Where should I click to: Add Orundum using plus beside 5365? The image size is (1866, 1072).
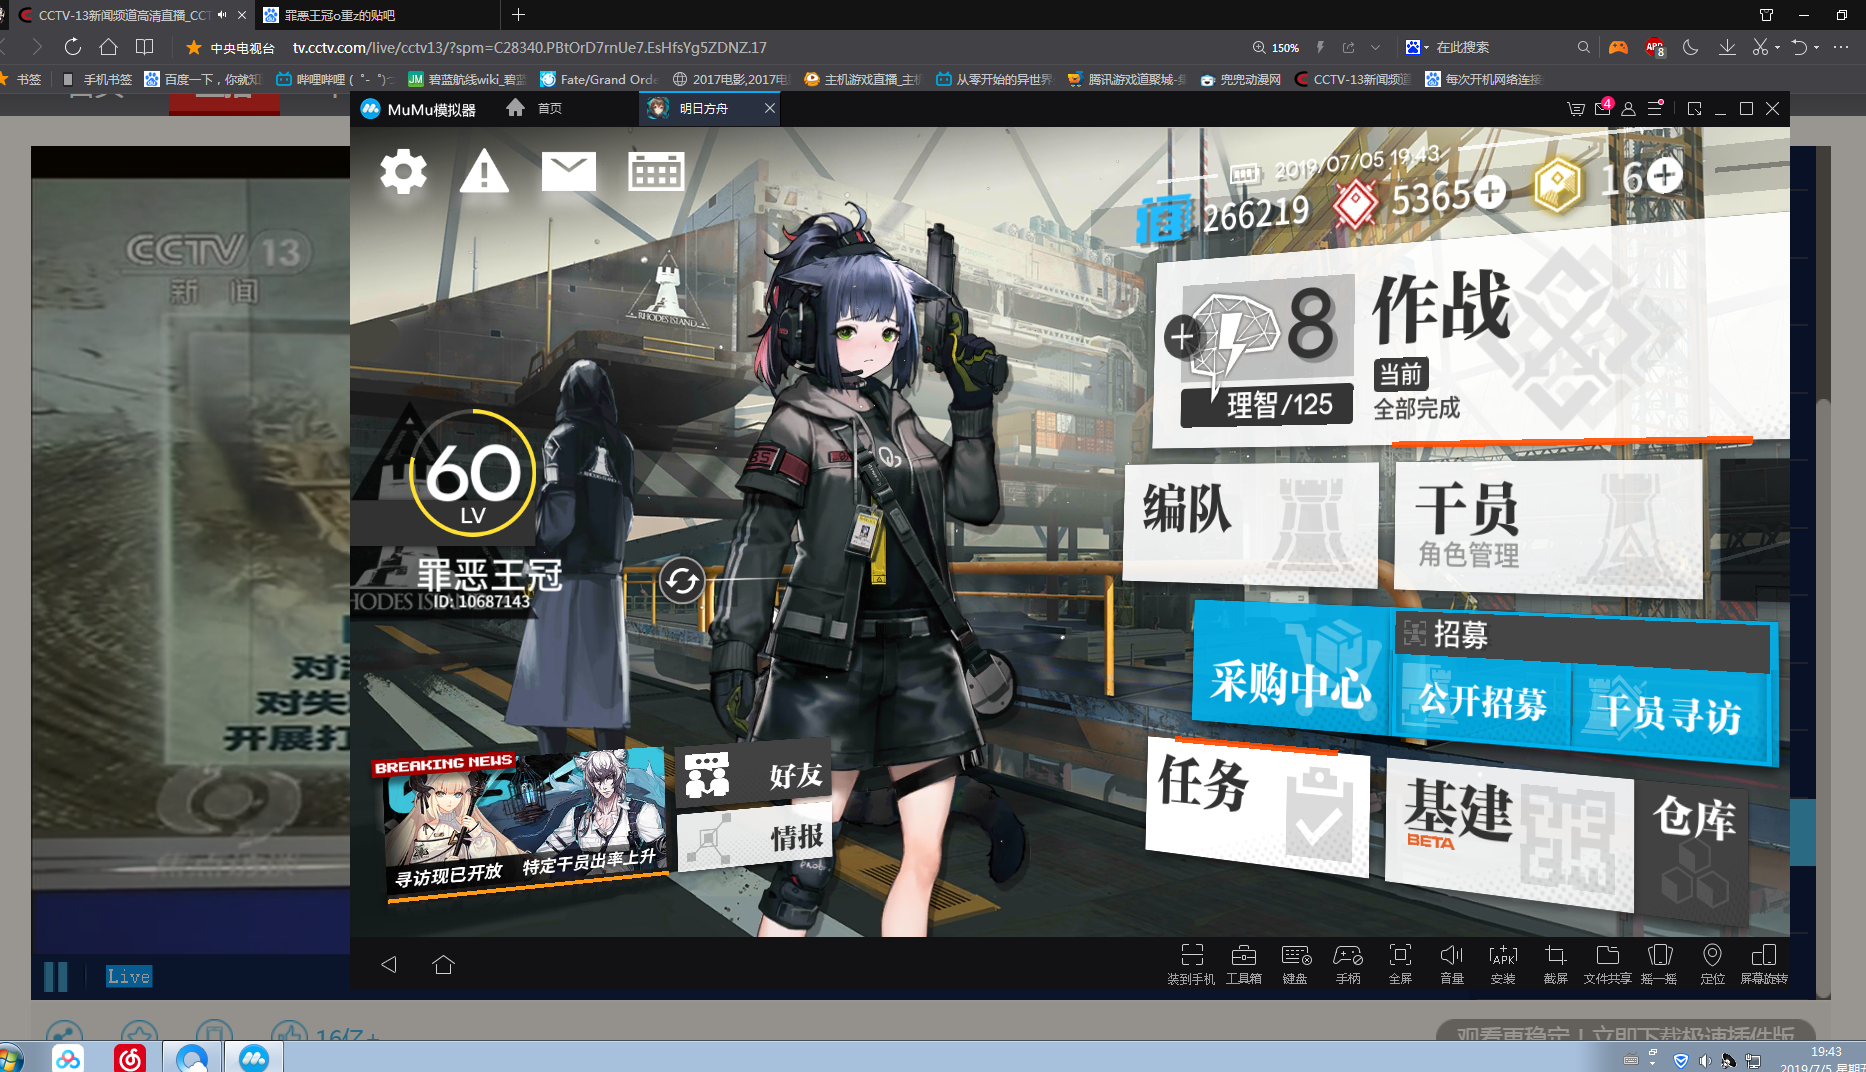click(1490, 191)
